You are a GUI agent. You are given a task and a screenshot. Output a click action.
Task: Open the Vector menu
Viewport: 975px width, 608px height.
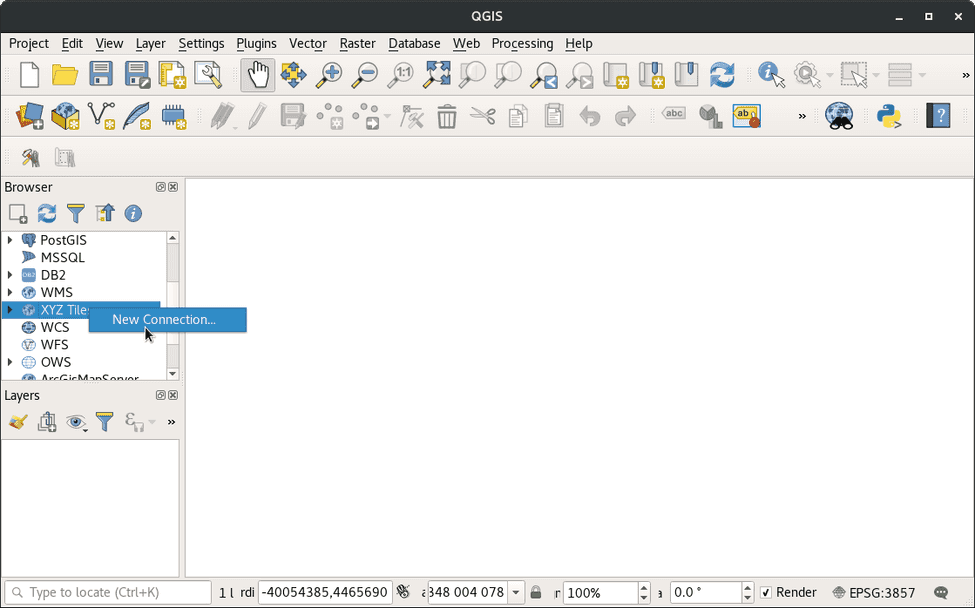coord(307,44)
